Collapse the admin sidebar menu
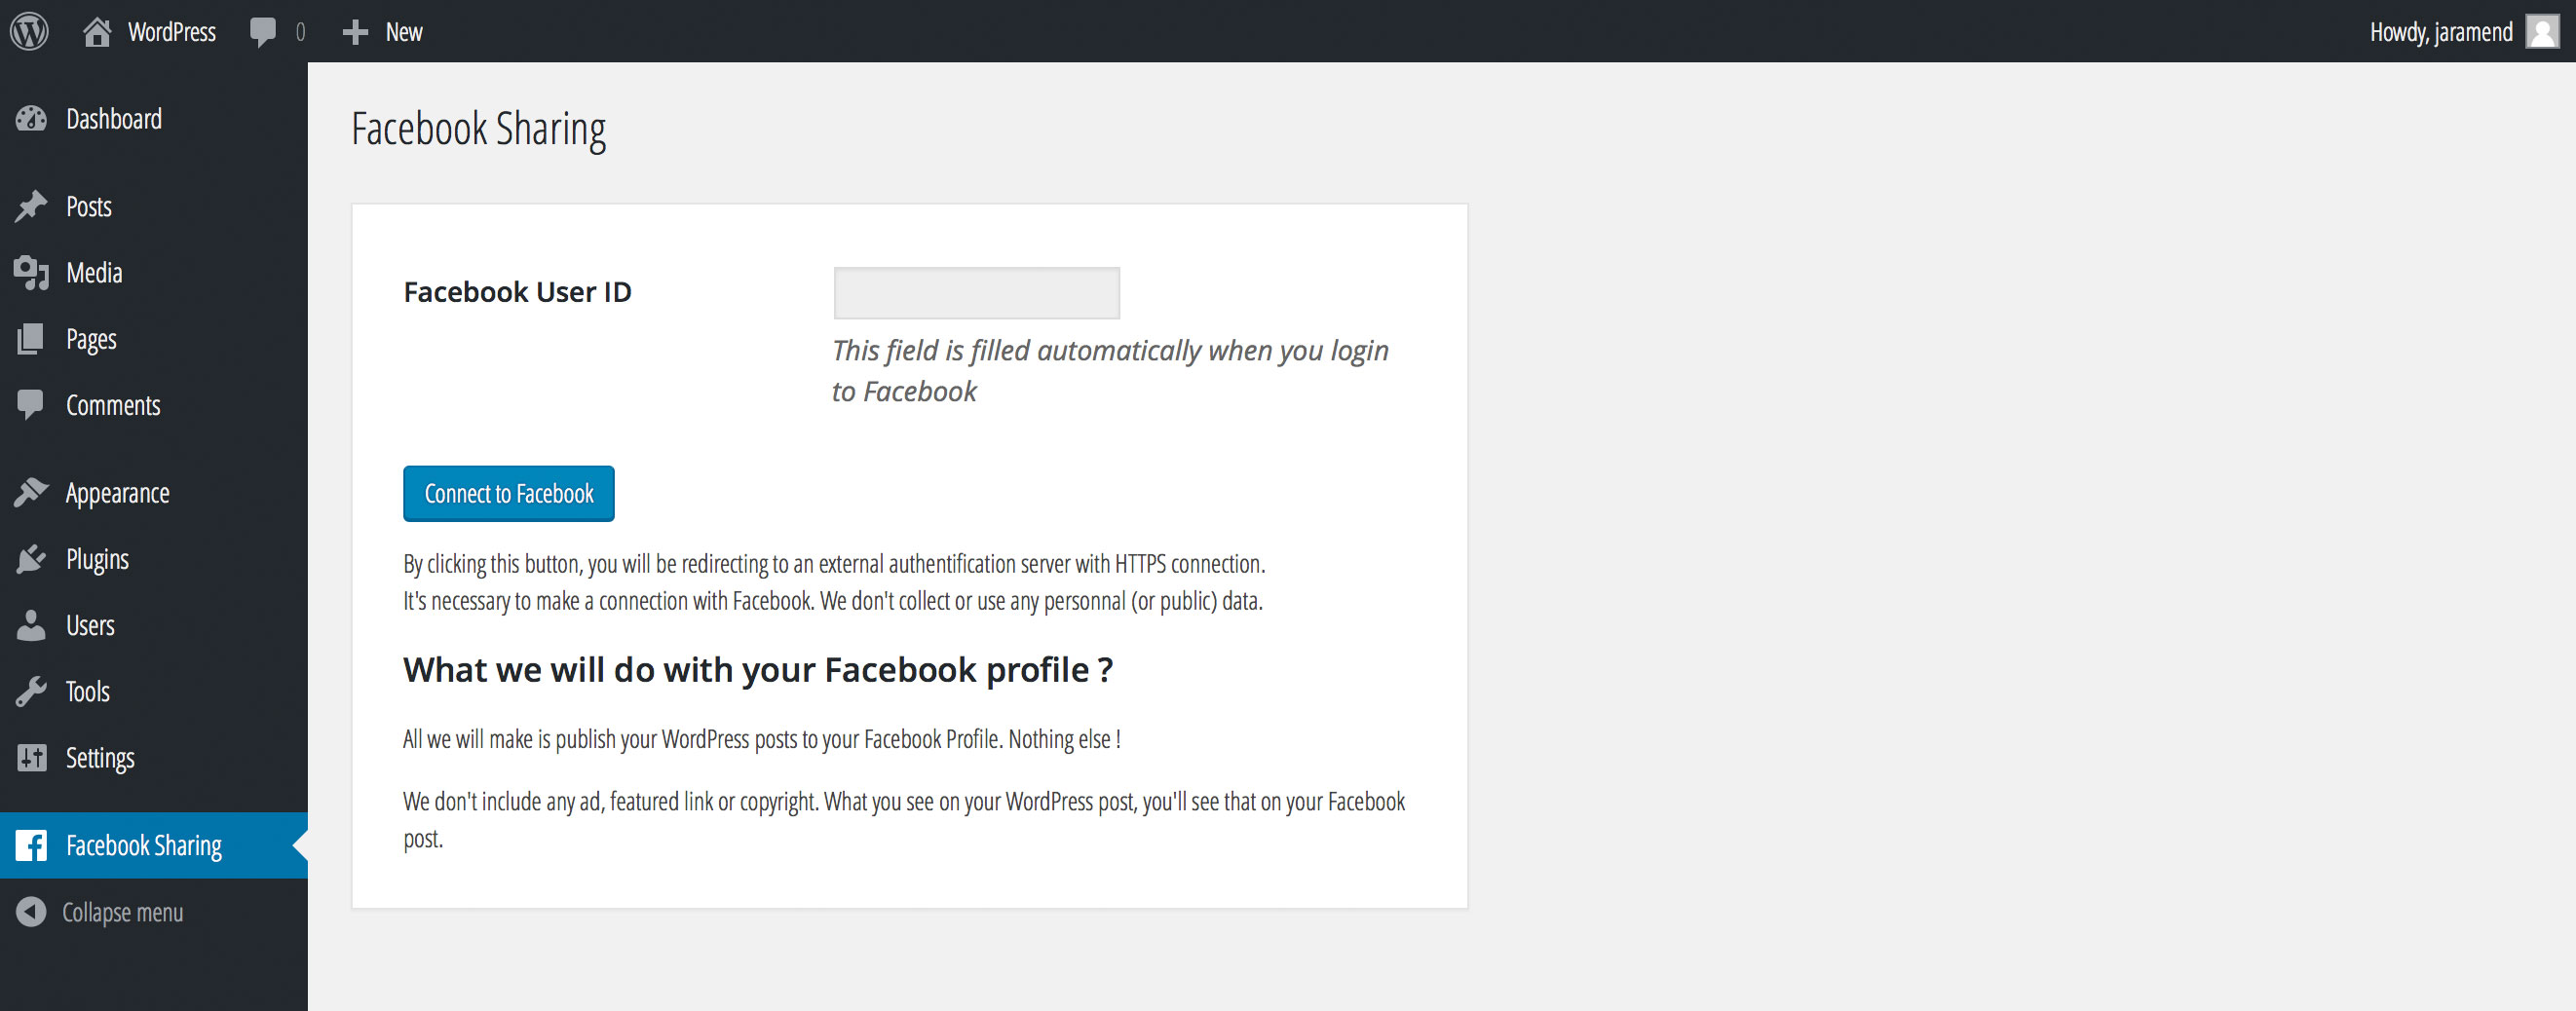The height and width of the screenshot is (1011, 2576). coord(100,912)
